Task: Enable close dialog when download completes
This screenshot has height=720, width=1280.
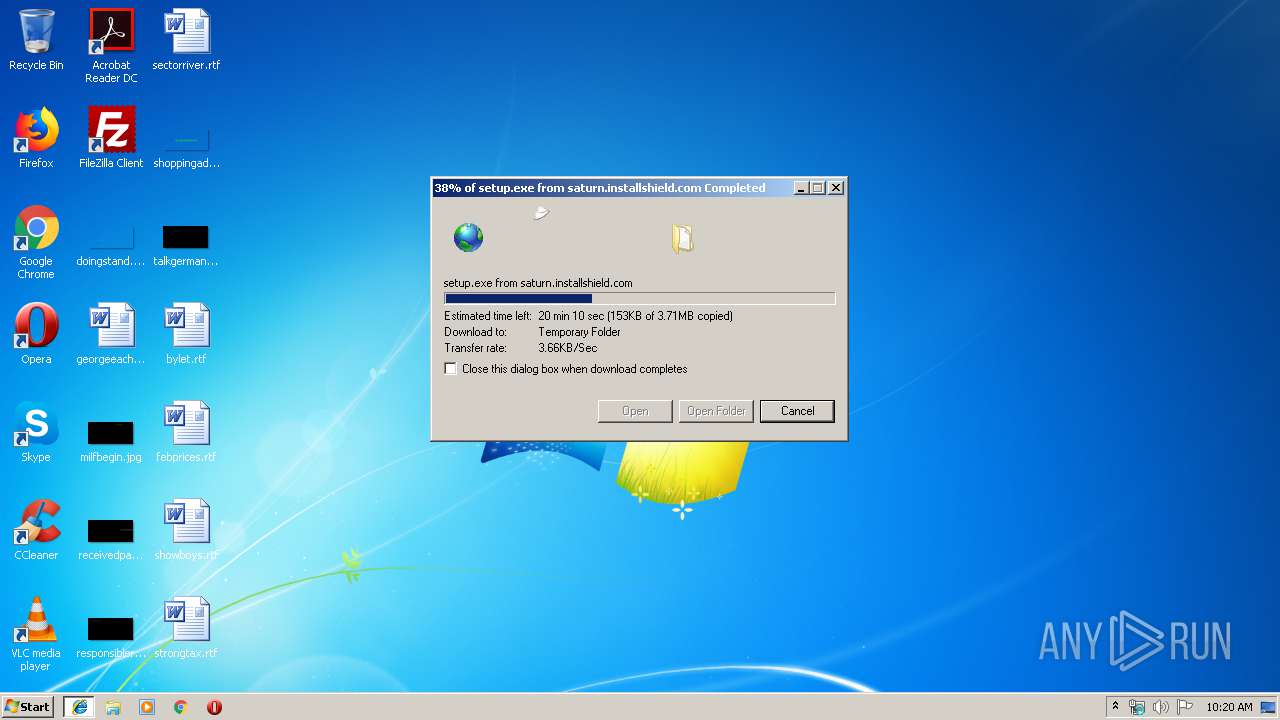Action: tap(451, 369)
